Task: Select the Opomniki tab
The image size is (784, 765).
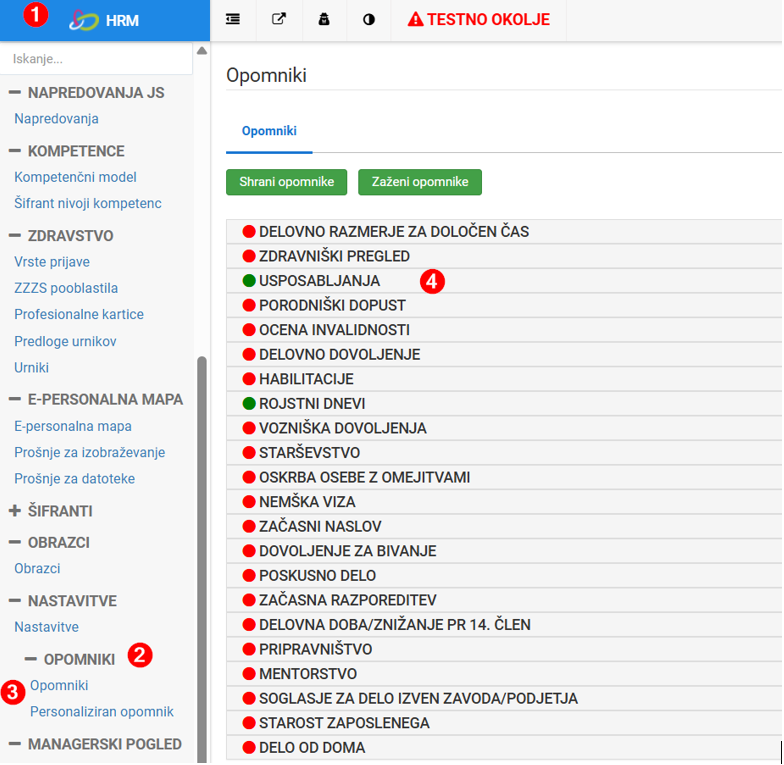Action: point(269,131)
